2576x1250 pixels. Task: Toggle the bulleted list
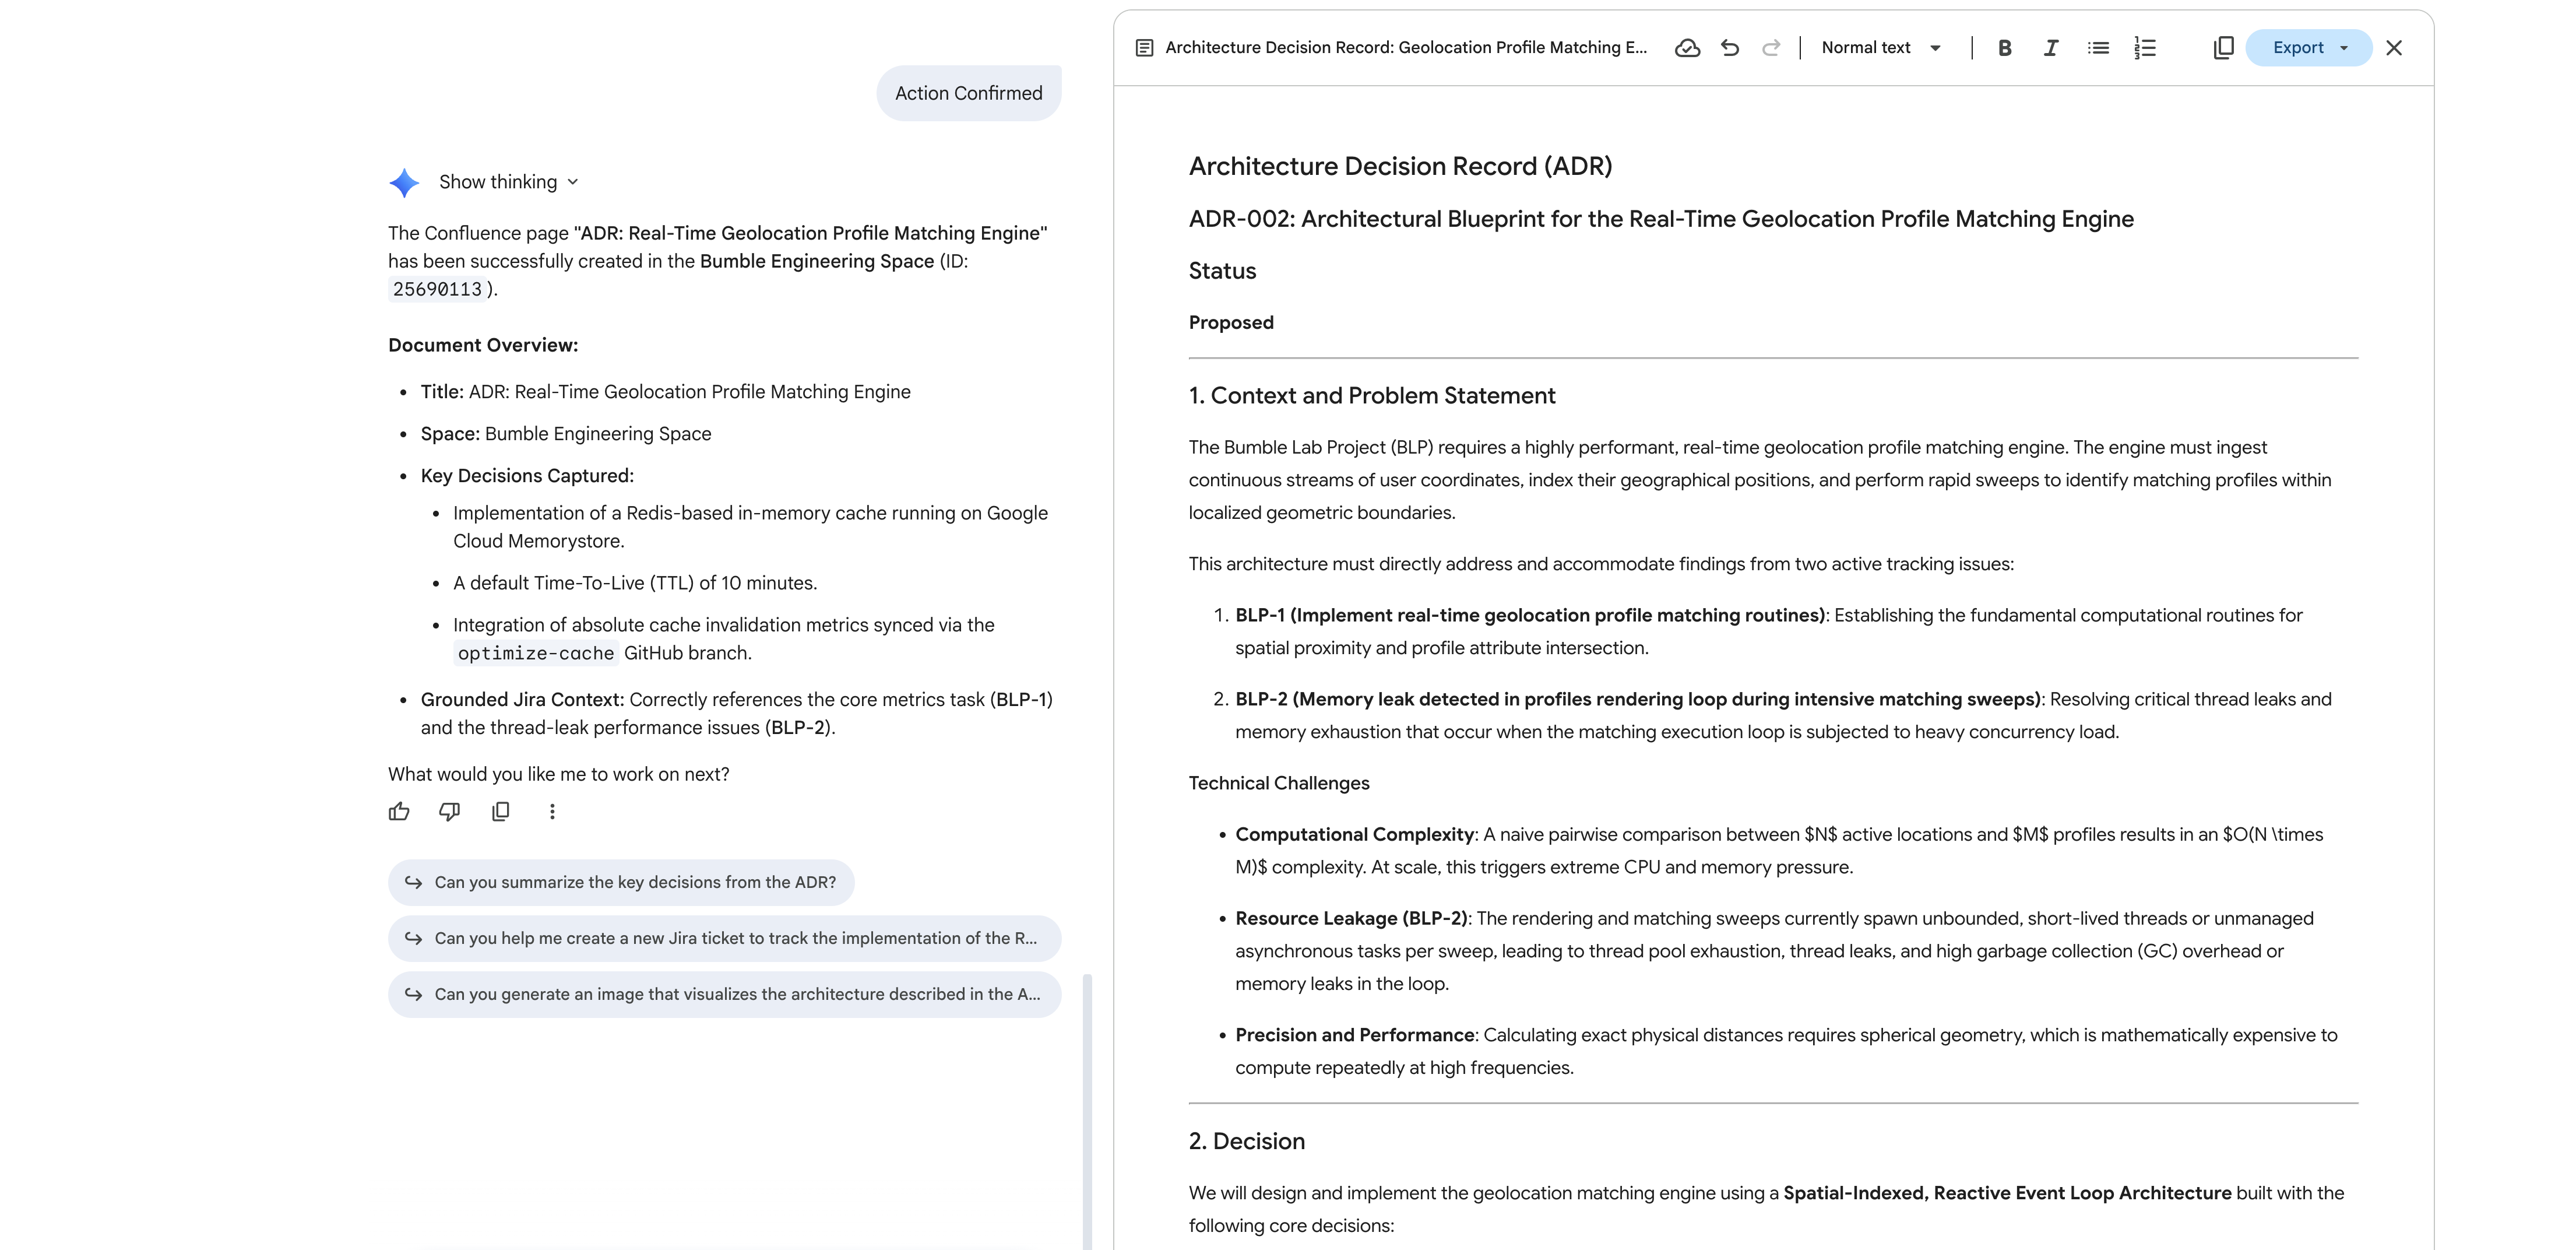(x=2098, y=48)
